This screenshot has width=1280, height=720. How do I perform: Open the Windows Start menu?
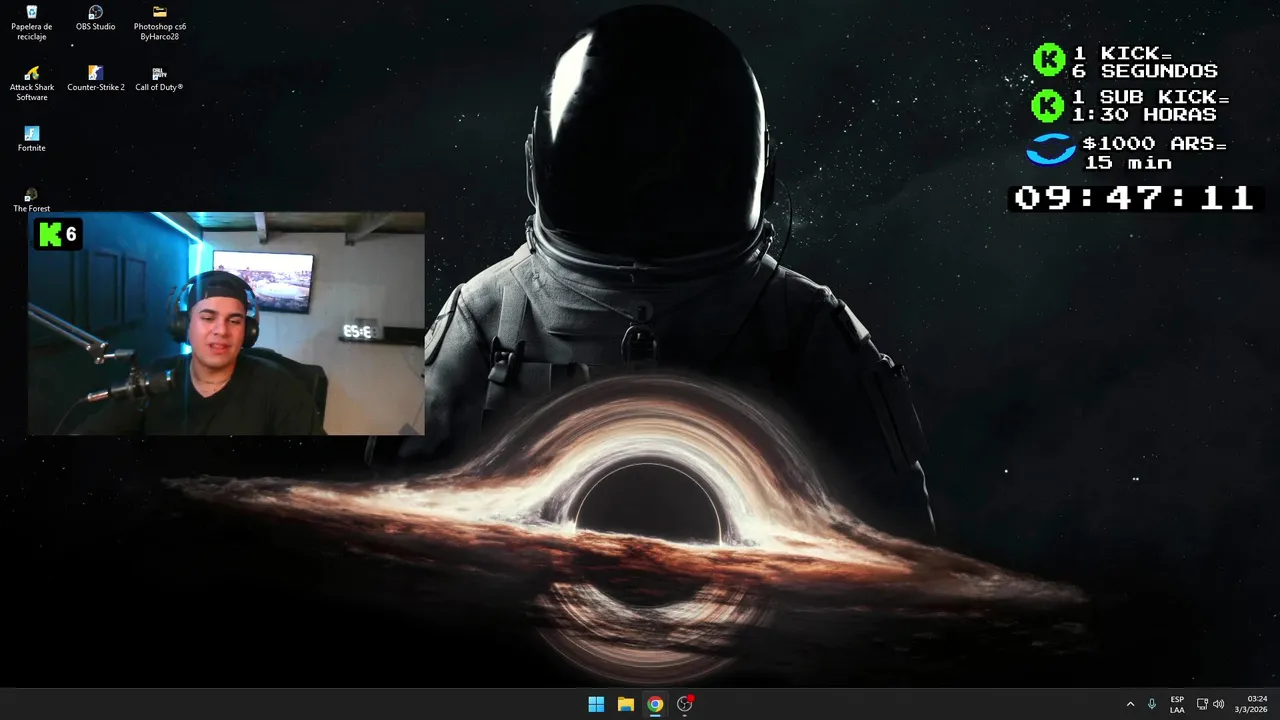click(596, 704)
